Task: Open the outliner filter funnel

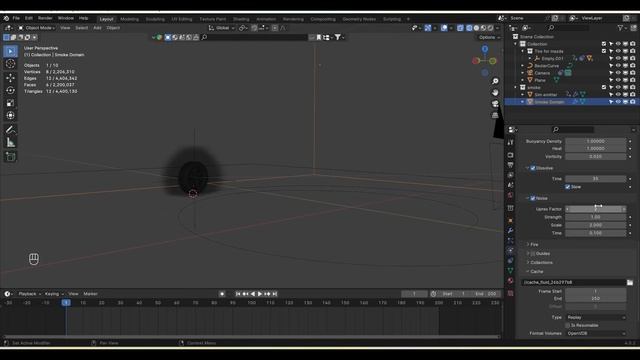Action: coord(620,28)
